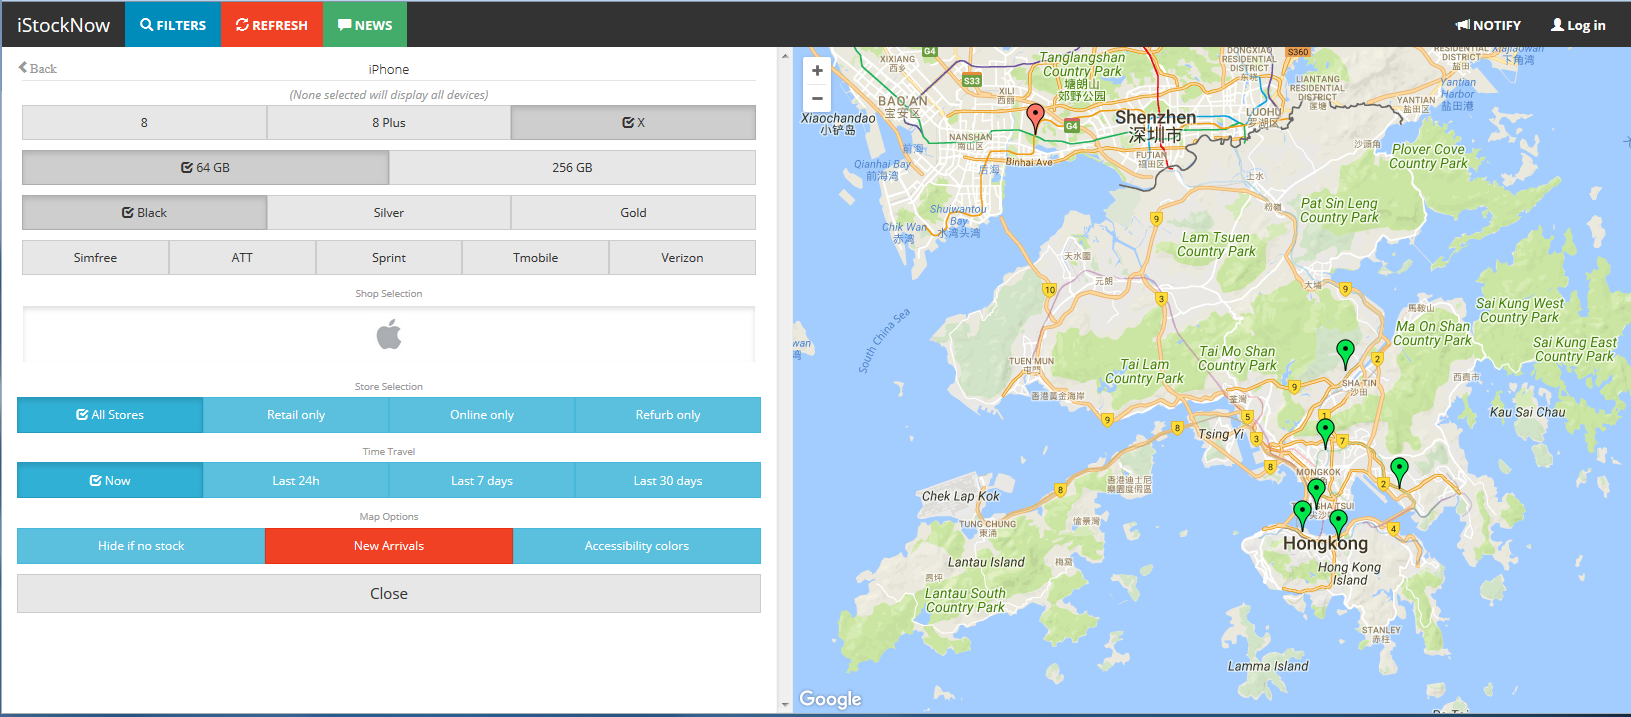Open the NEWS section

[x=365, y=25]
